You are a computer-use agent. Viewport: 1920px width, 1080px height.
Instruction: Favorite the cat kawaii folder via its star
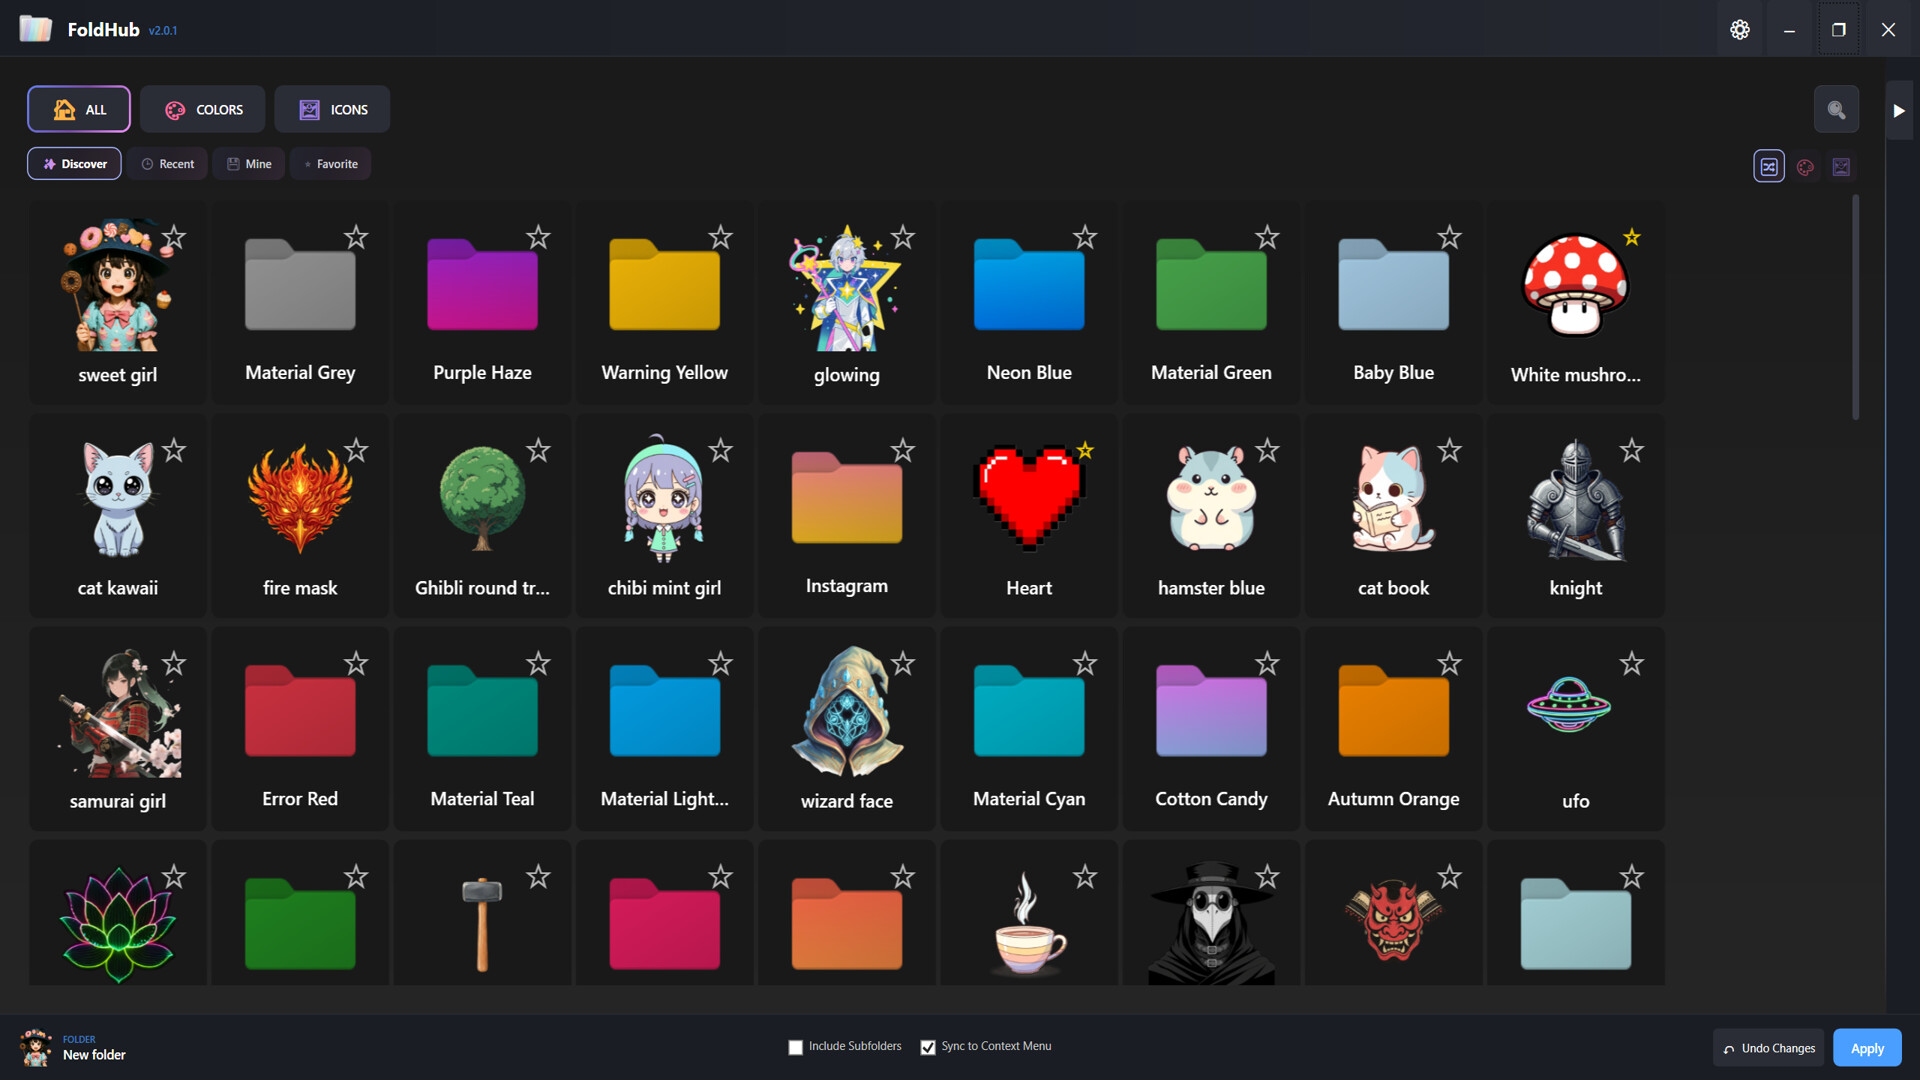pyautogui.click(x=173, y=450)
